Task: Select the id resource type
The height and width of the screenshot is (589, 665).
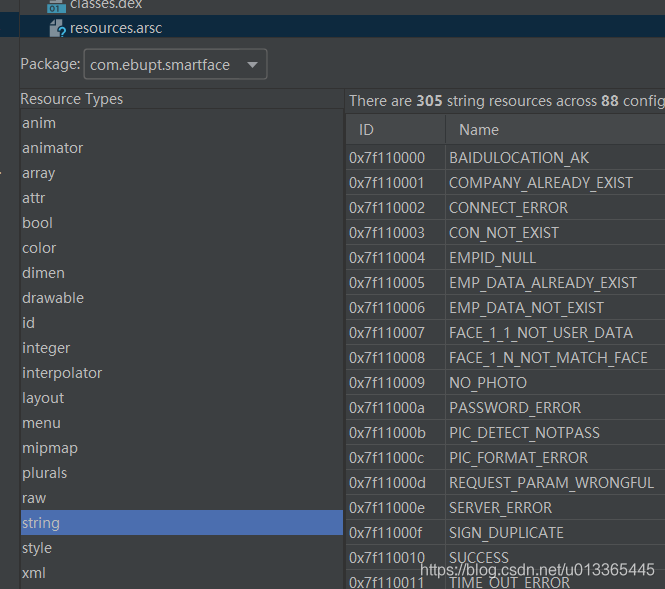Action: pyautogui.click(x=182, y=323)
